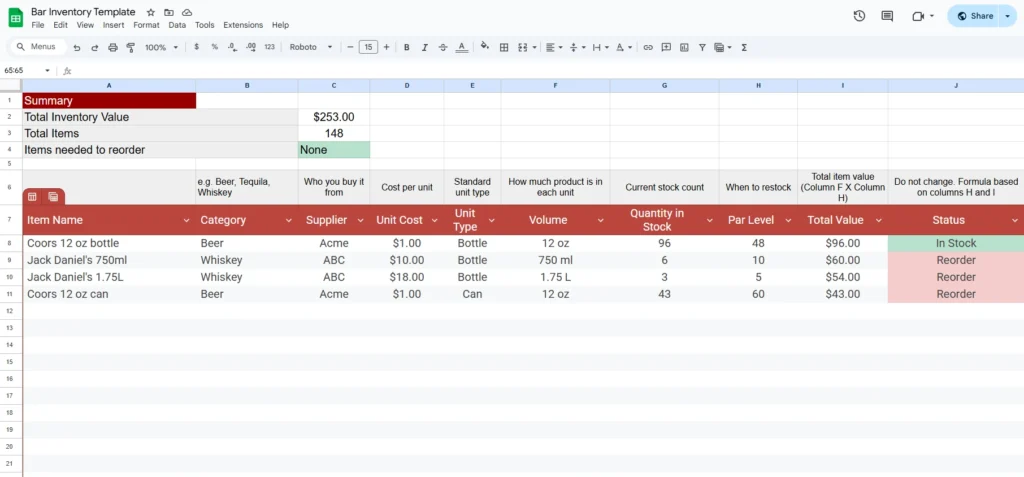Click the Insert chart icon
This screenshot has height=477, width=1024.
pyautogui.click(x=684, y=47)
